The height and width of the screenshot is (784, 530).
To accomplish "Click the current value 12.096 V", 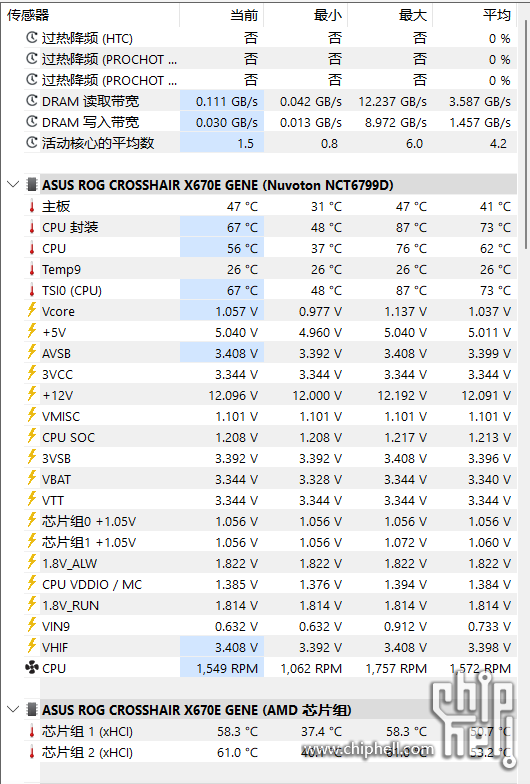I will coord(233,395).
